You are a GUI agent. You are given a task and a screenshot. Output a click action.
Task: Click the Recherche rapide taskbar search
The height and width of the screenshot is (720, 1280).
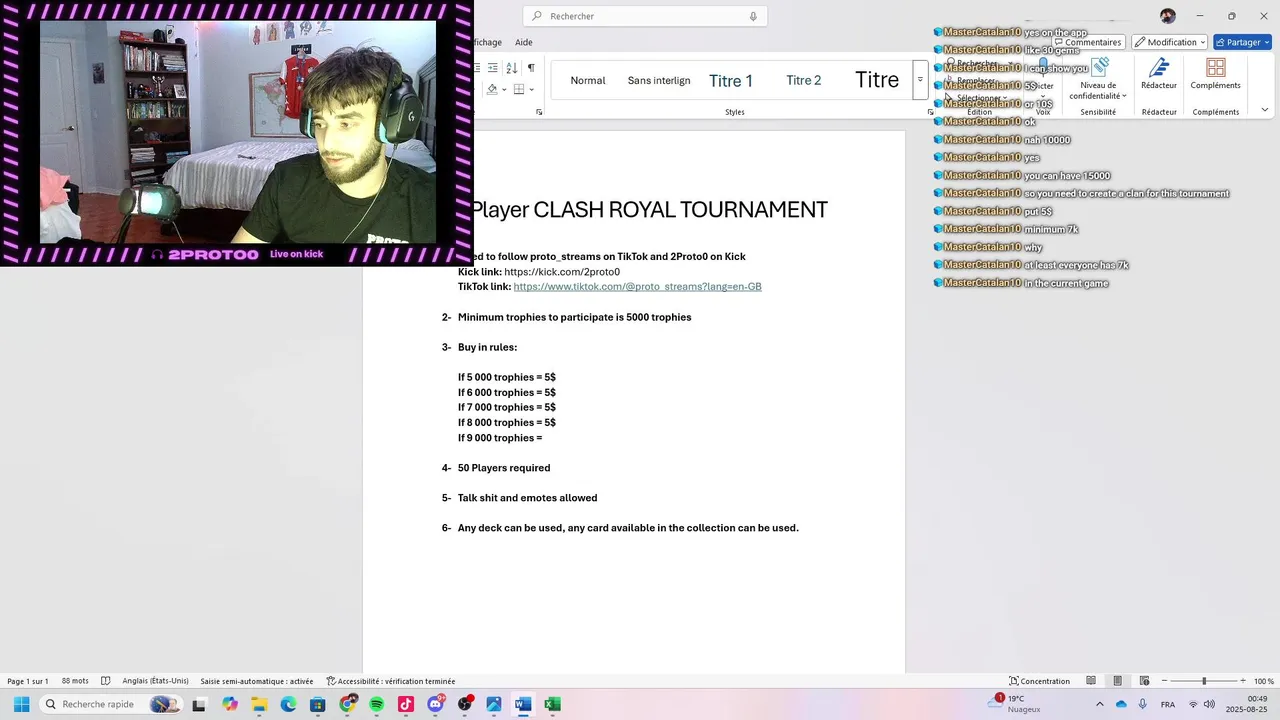[x=110, y=704]
